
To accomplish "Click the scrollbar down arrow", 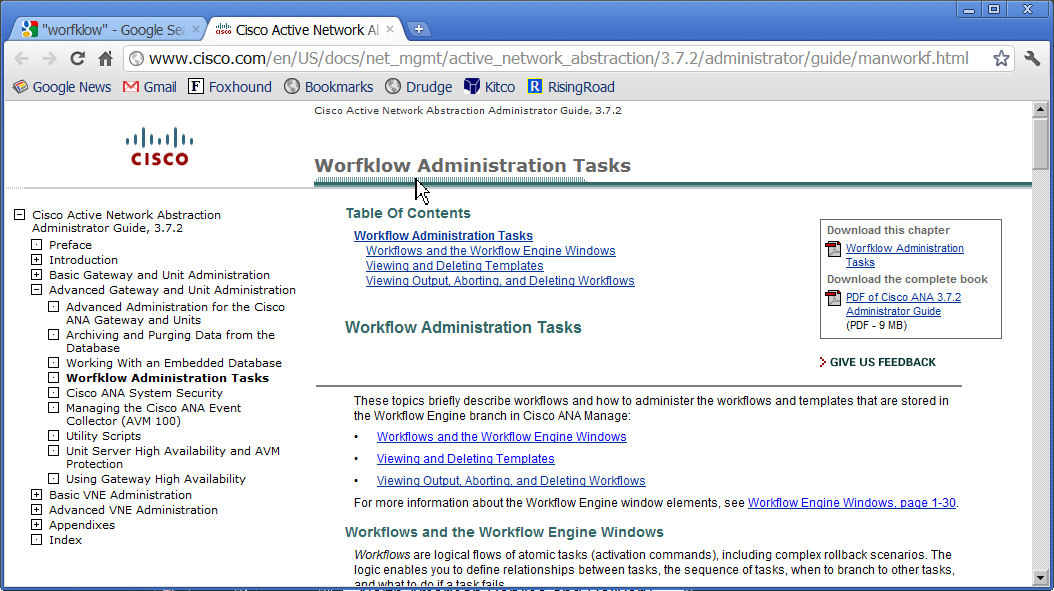I will (x=1040, y=578).
